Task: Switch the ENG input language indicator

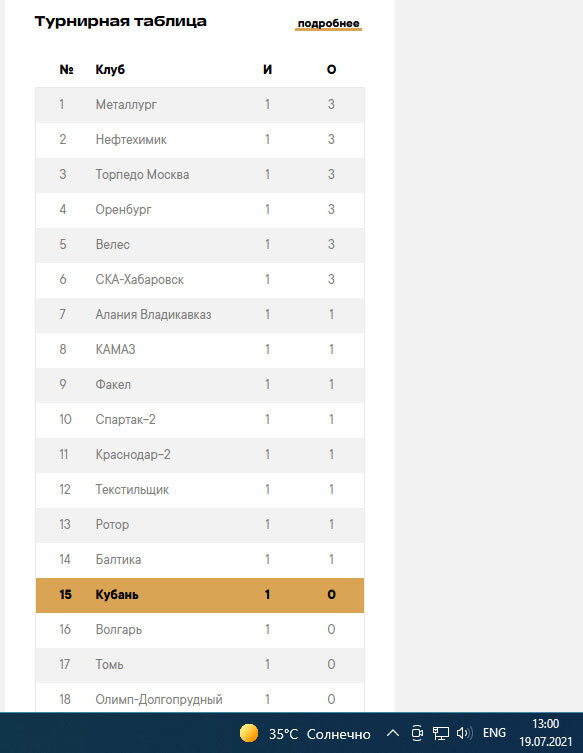Action: pyautogui.click(x=494, y=733)
